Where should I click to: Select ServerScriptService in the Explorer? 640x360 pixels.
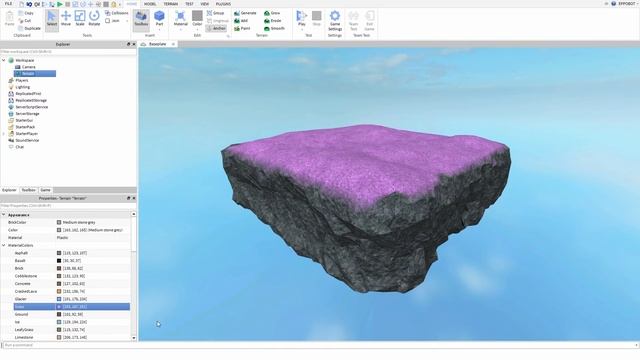28,107
